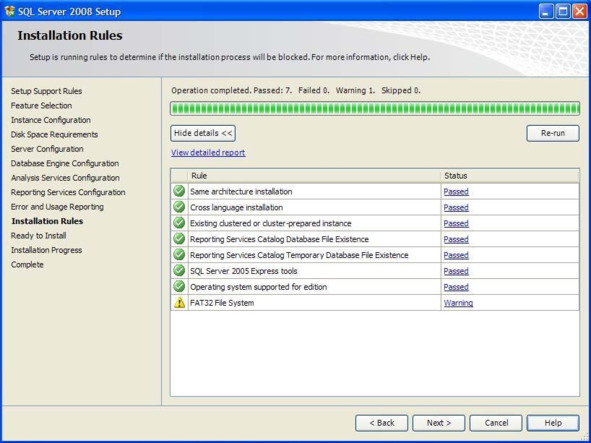Open Passed link for Same architecture installation
591x443 pixels.
(x=456, y=192)
